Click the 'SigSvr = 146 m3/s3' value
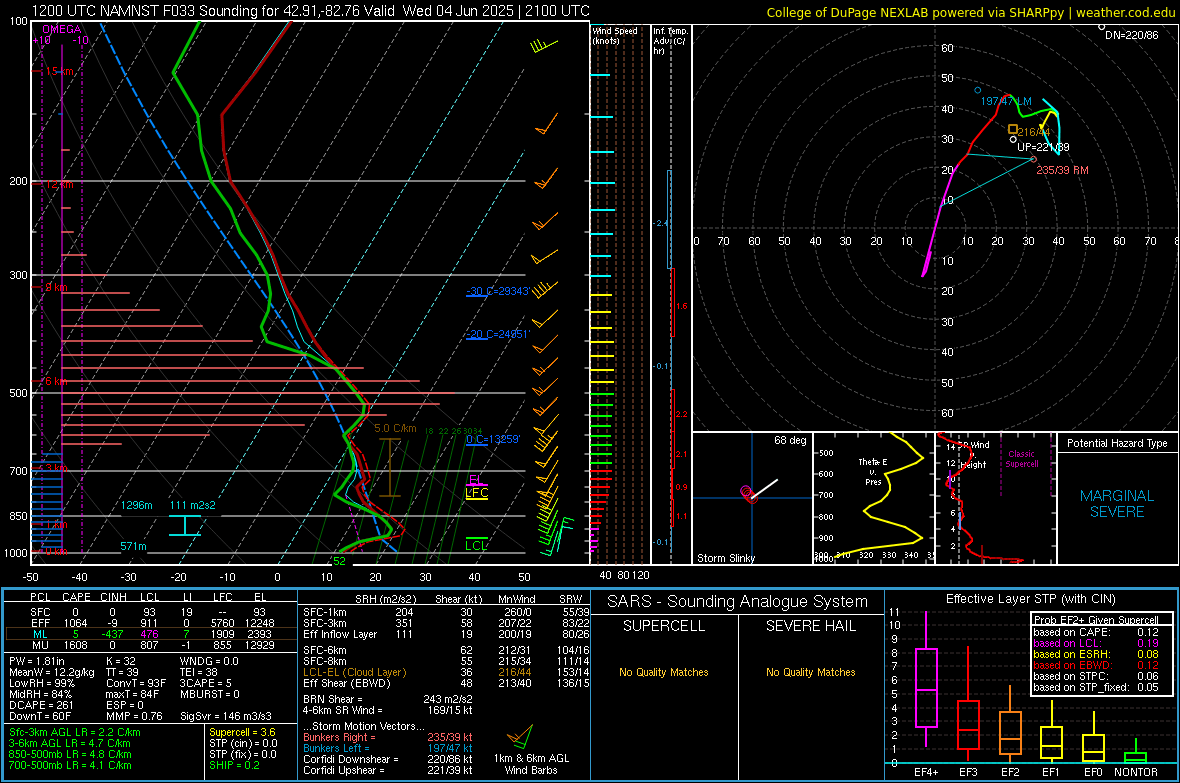Screen dimensions: 1180x783 [226, 716]
